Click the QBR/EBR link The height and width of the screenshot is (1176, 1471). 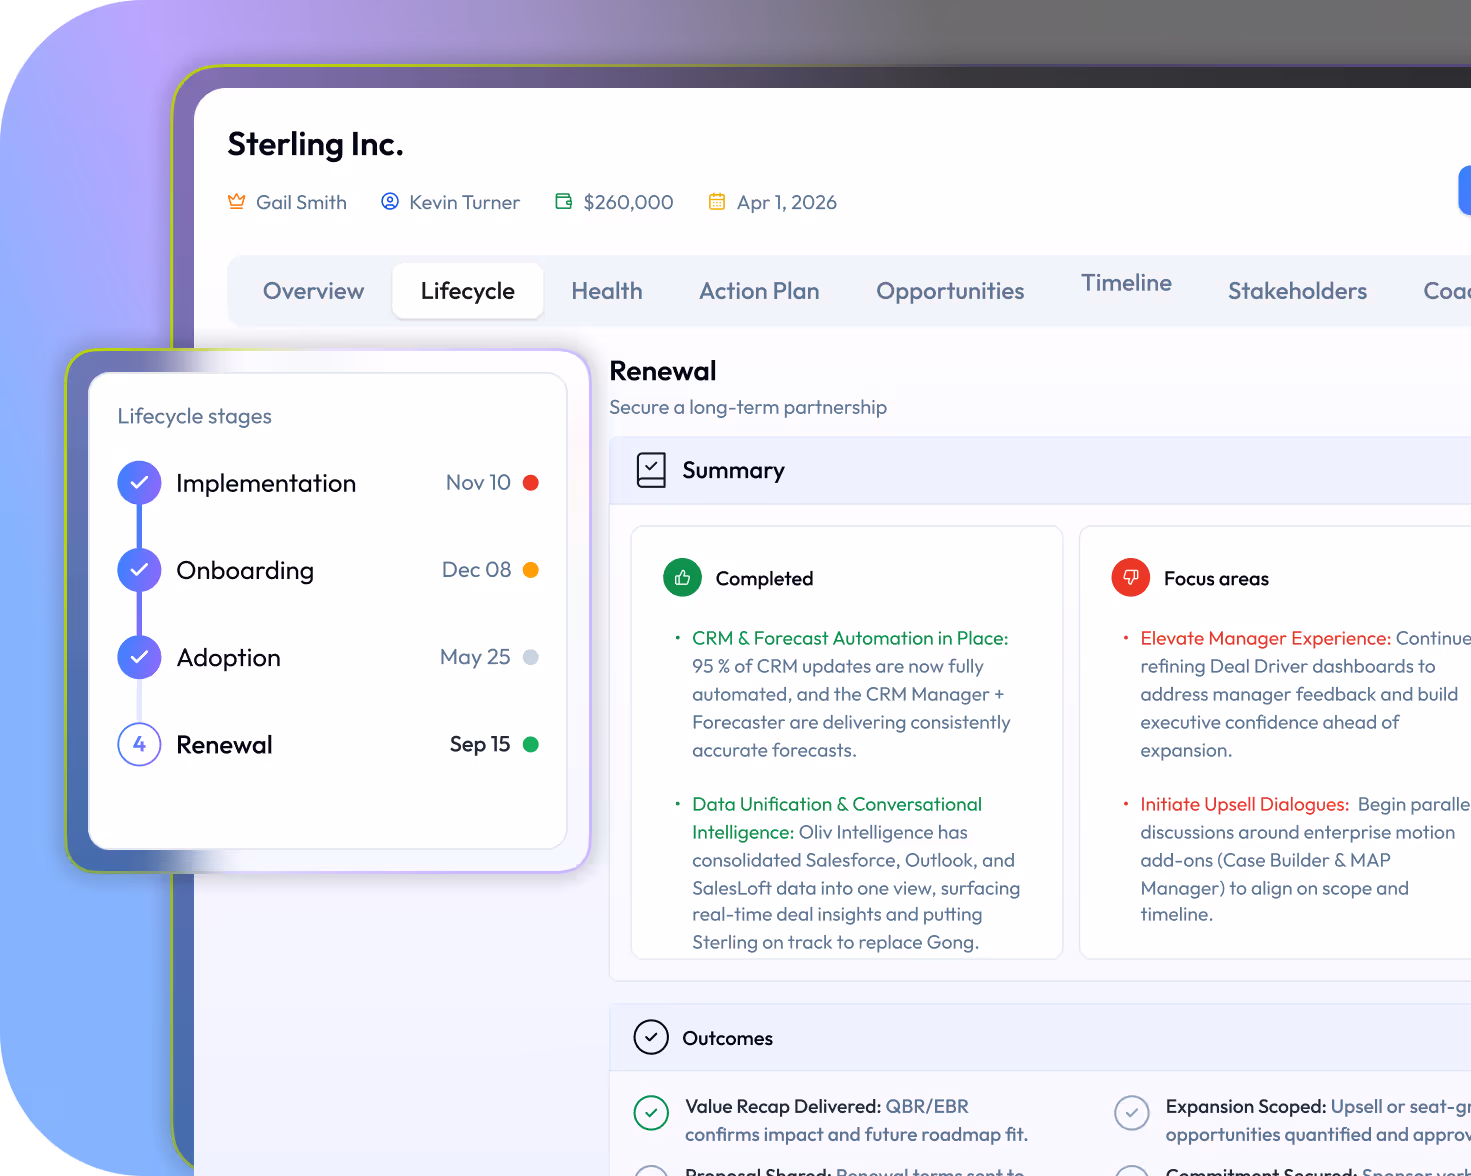pyautogui.click(x=927, y=1106)
